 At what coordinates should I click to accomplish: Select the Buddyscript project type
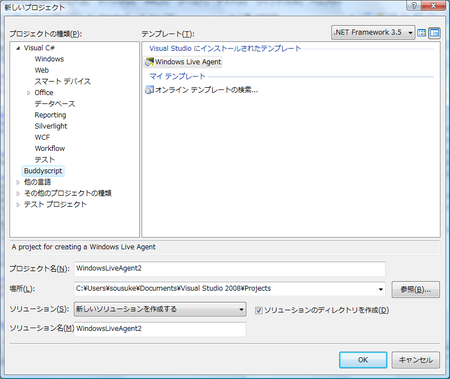pos(43,171)
